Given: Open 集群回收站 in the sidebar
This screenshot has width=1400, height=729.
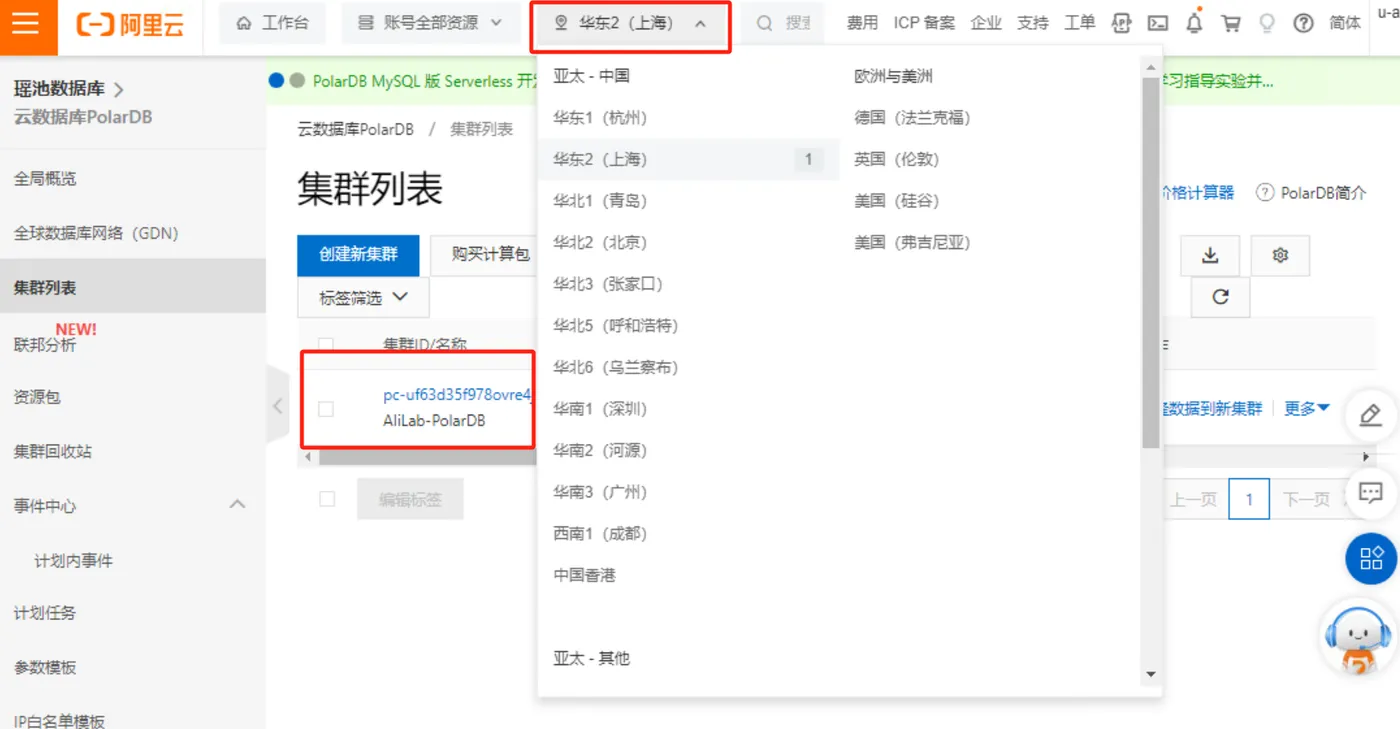Looking at the screenshot, I should tap(53, 451).
